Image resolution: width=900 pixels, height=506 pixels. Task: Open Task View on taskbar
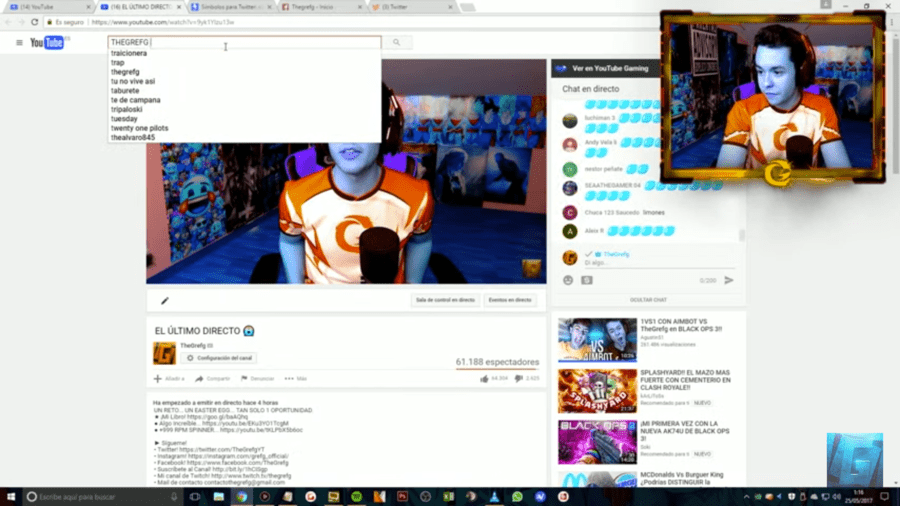pyautogui.click(x=195, y=497)
